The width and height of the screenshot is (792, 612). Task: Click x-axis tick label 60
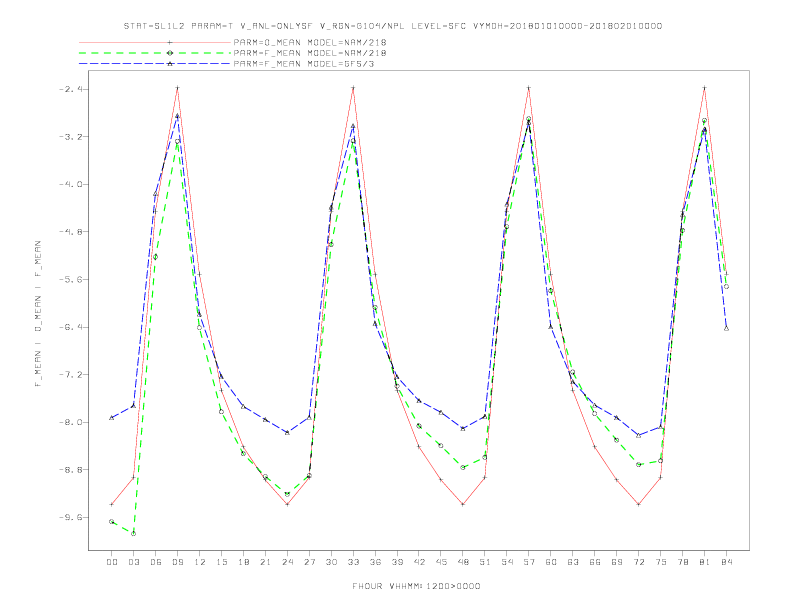551,562
